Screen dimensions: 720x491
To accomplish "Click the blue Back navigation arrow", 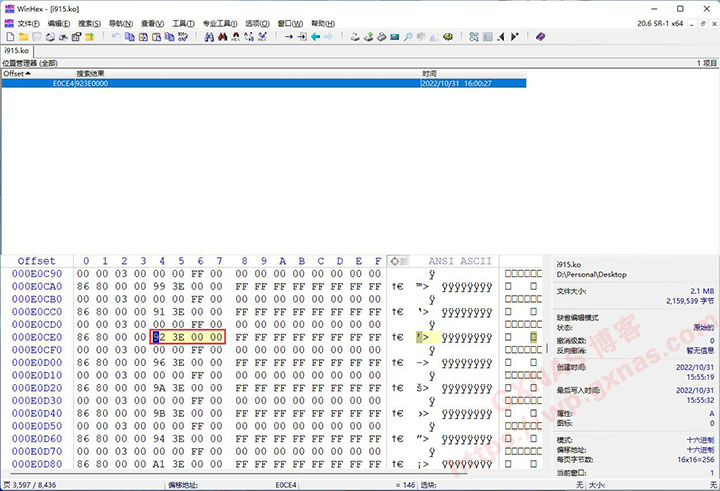I will click(315, 37).
